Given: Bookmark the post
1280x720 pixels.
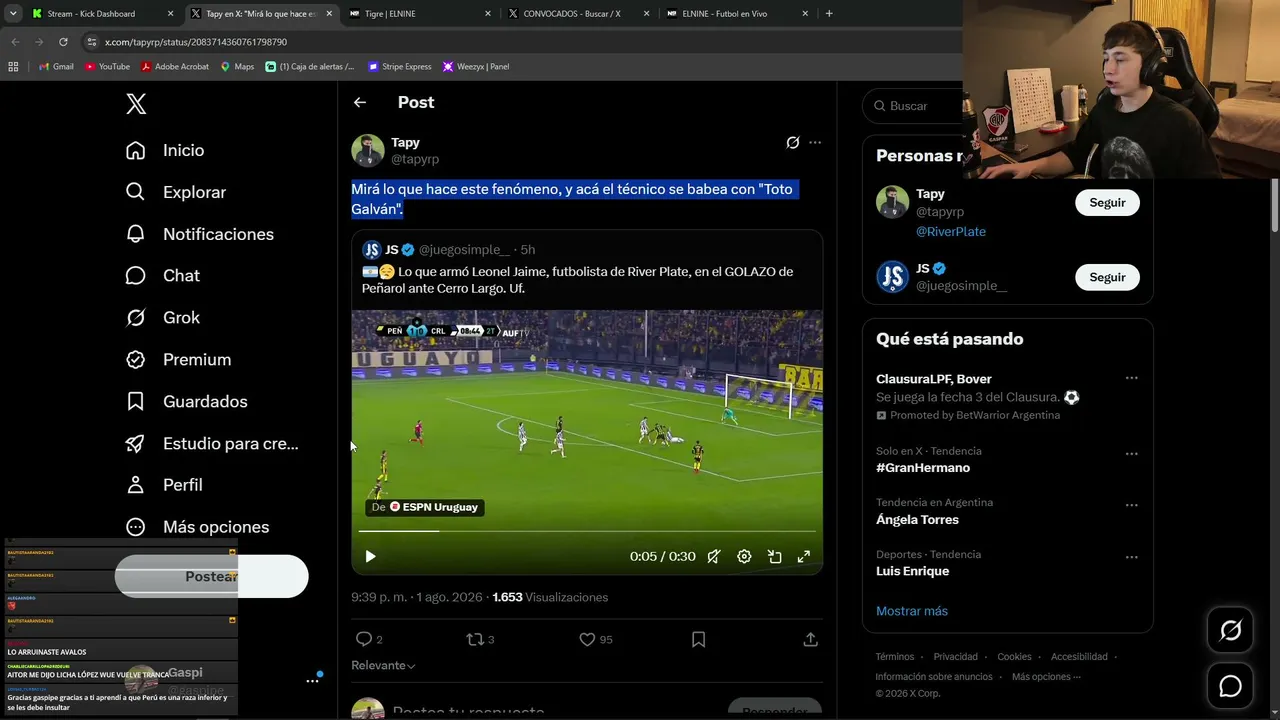Looking at the screenshot, I should (x=699, y=639).
